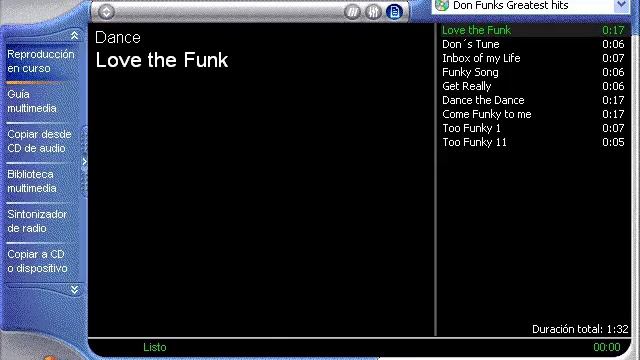Click the Listo status text
This screenshot has width=640, height=360.
pos(155,347)
